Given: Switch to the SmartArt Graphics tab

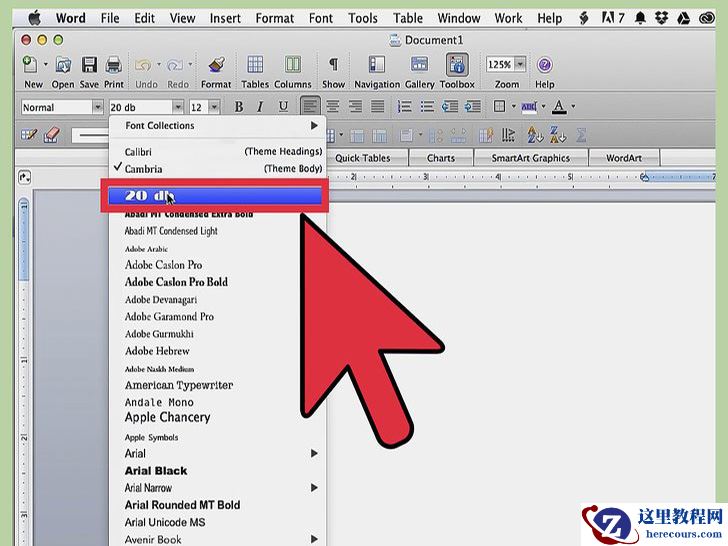Looking at the screenshot, I should click(530, 158).
